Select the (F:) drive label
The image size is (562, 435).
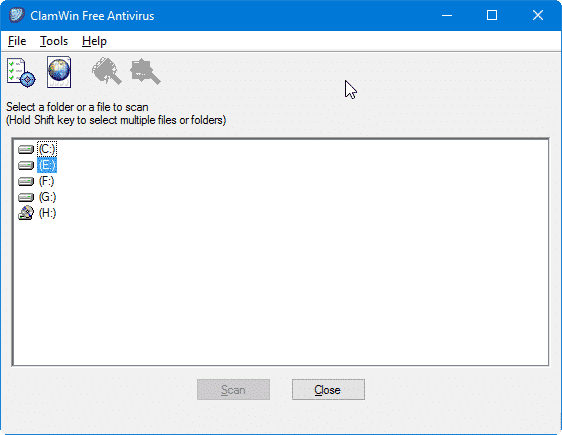[47, 181]
